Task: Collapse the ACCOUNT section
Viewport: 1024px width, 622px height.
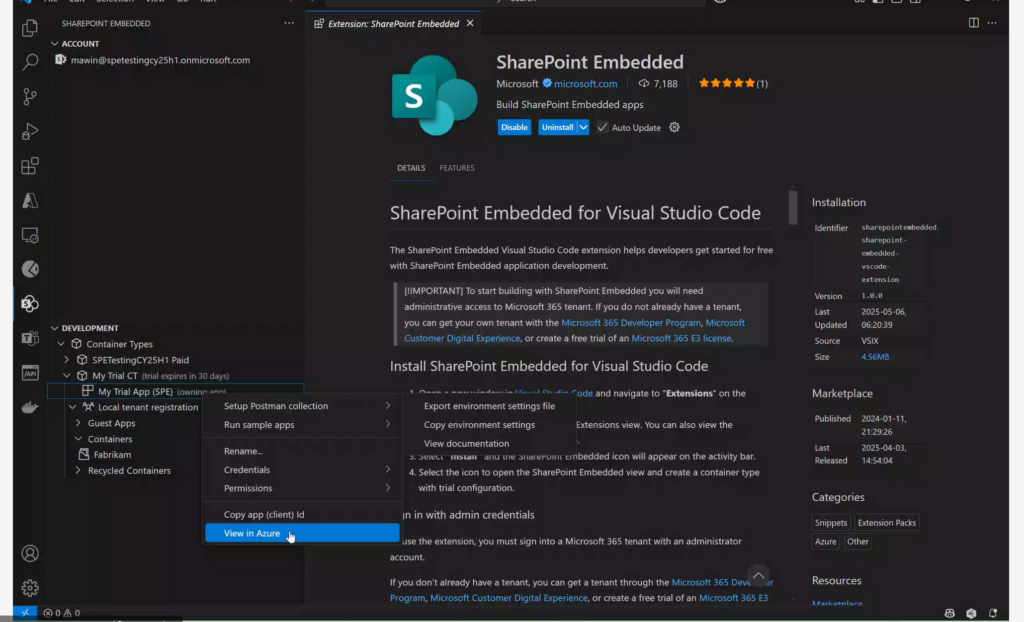Action: coord(55,44)
